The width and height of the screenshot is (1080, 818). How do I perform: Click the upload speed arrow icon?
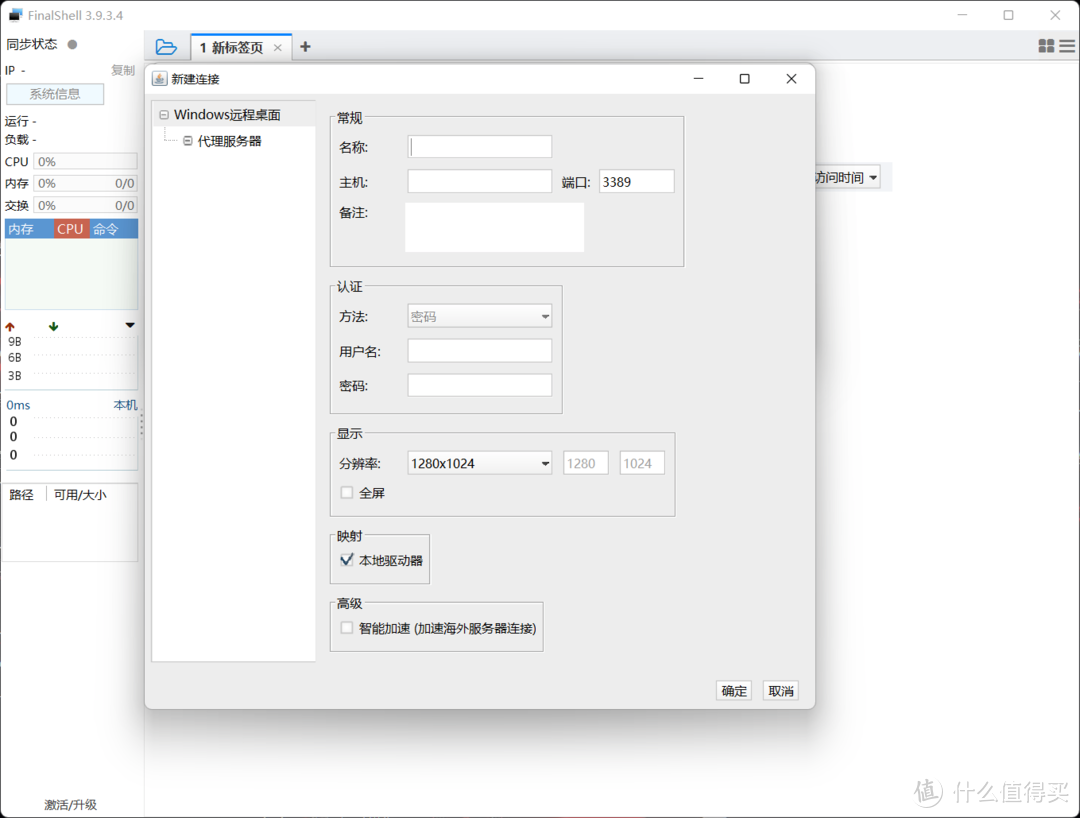pyautogui.click(x=10, y=326)
